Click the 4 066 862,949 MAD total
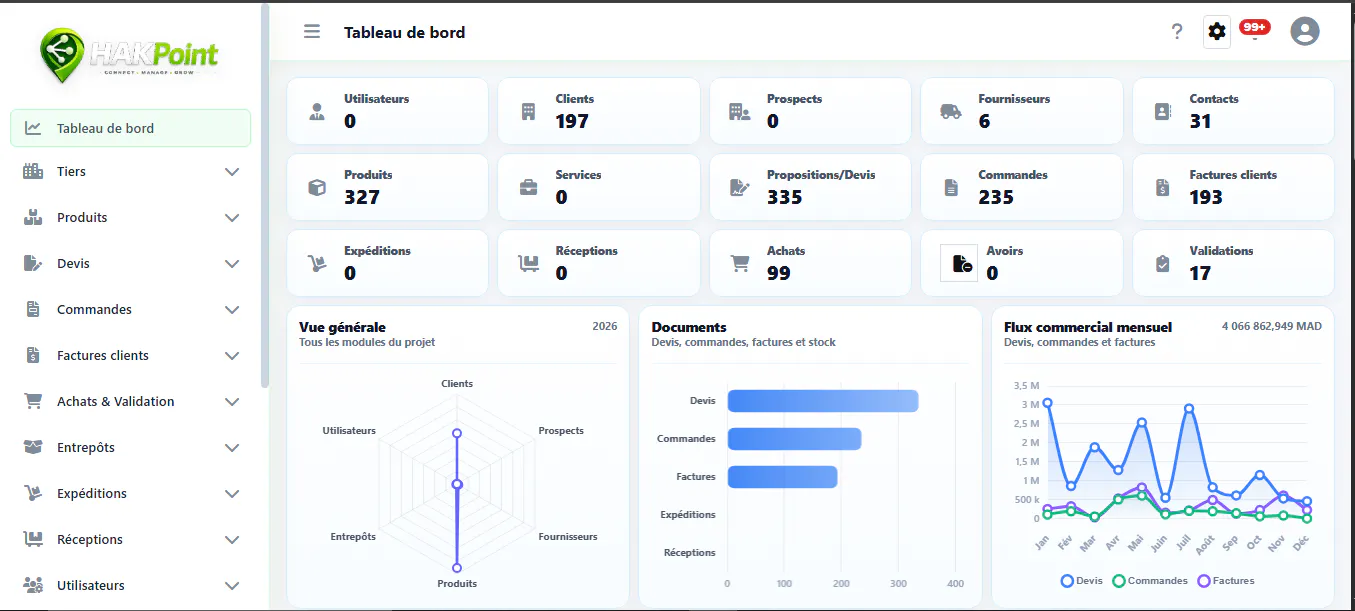The image size is (1355, 611). [x=1272, y=326]
